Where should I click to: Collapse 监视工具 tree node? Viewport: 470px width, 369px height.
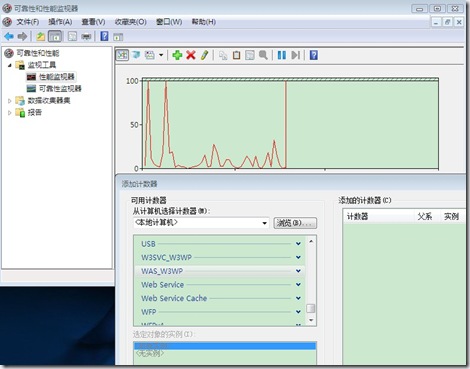10,65
